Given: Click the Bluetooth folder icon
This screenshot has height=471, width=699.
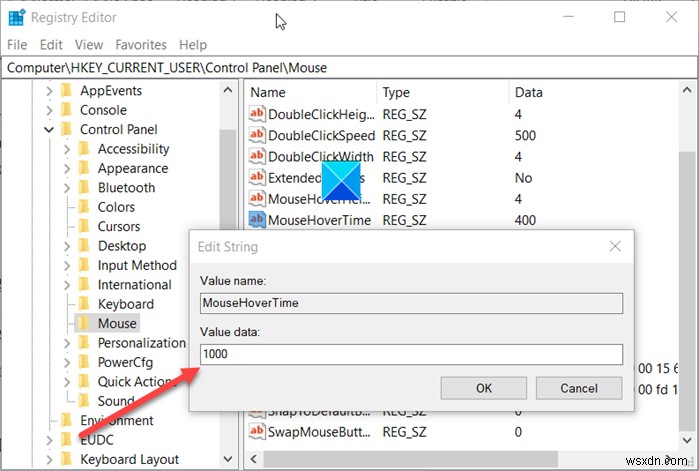Looking at the screenshot, I should pos(84,188).
